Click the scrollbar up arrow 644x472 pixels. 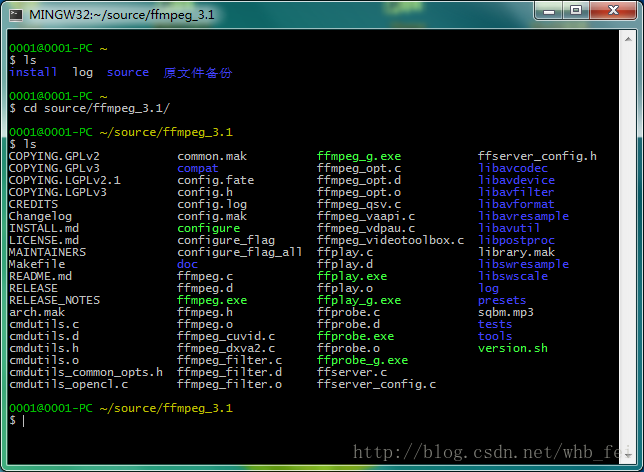pyautogui.click(x=628, y=39)
